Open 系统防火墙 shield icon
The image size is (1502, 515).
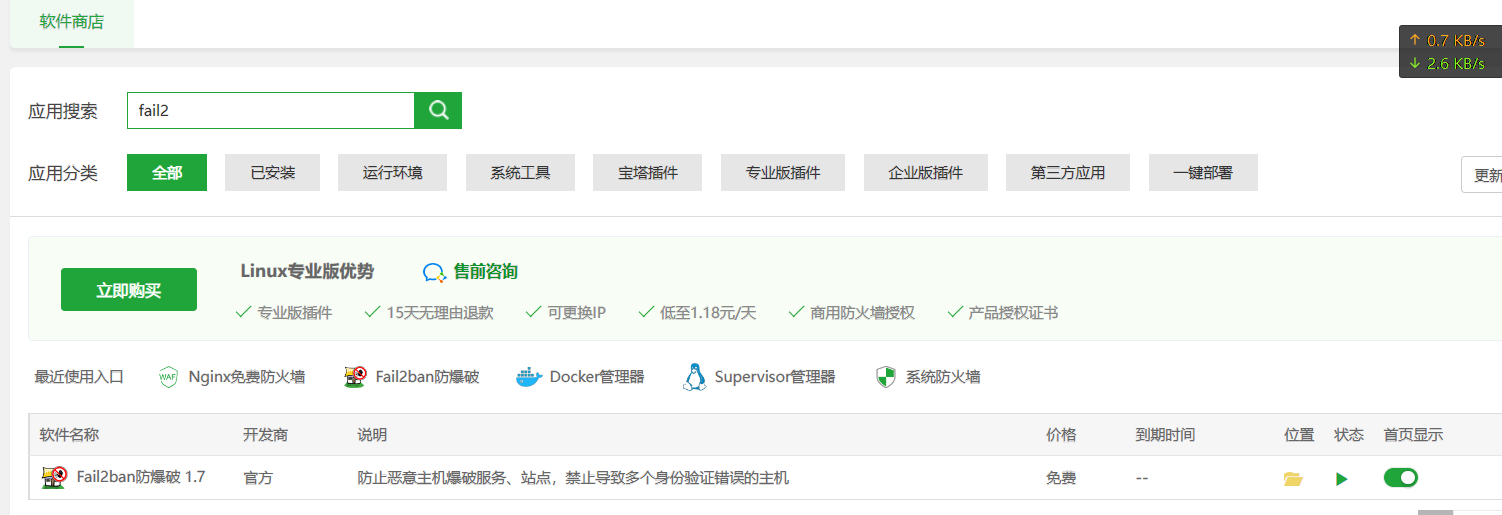886,377
